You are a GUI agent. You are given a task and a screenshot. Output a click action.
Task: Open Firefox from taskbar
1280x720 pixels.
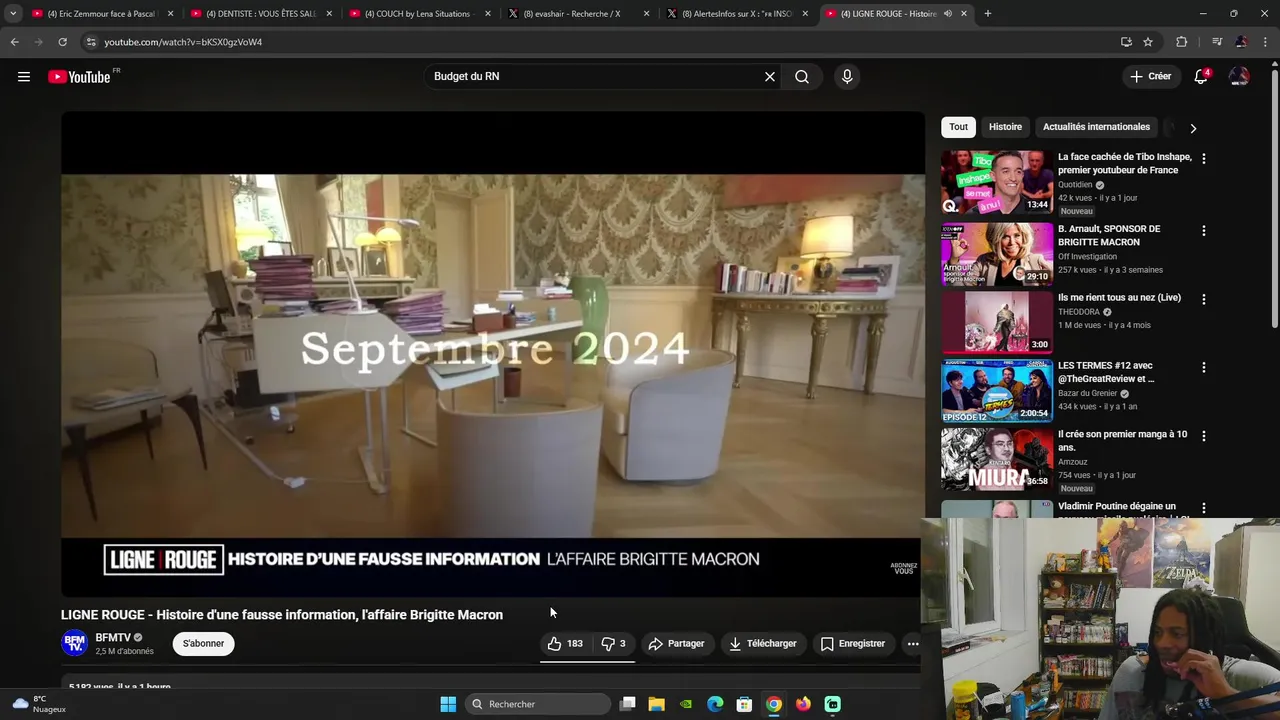click(803, 704)
